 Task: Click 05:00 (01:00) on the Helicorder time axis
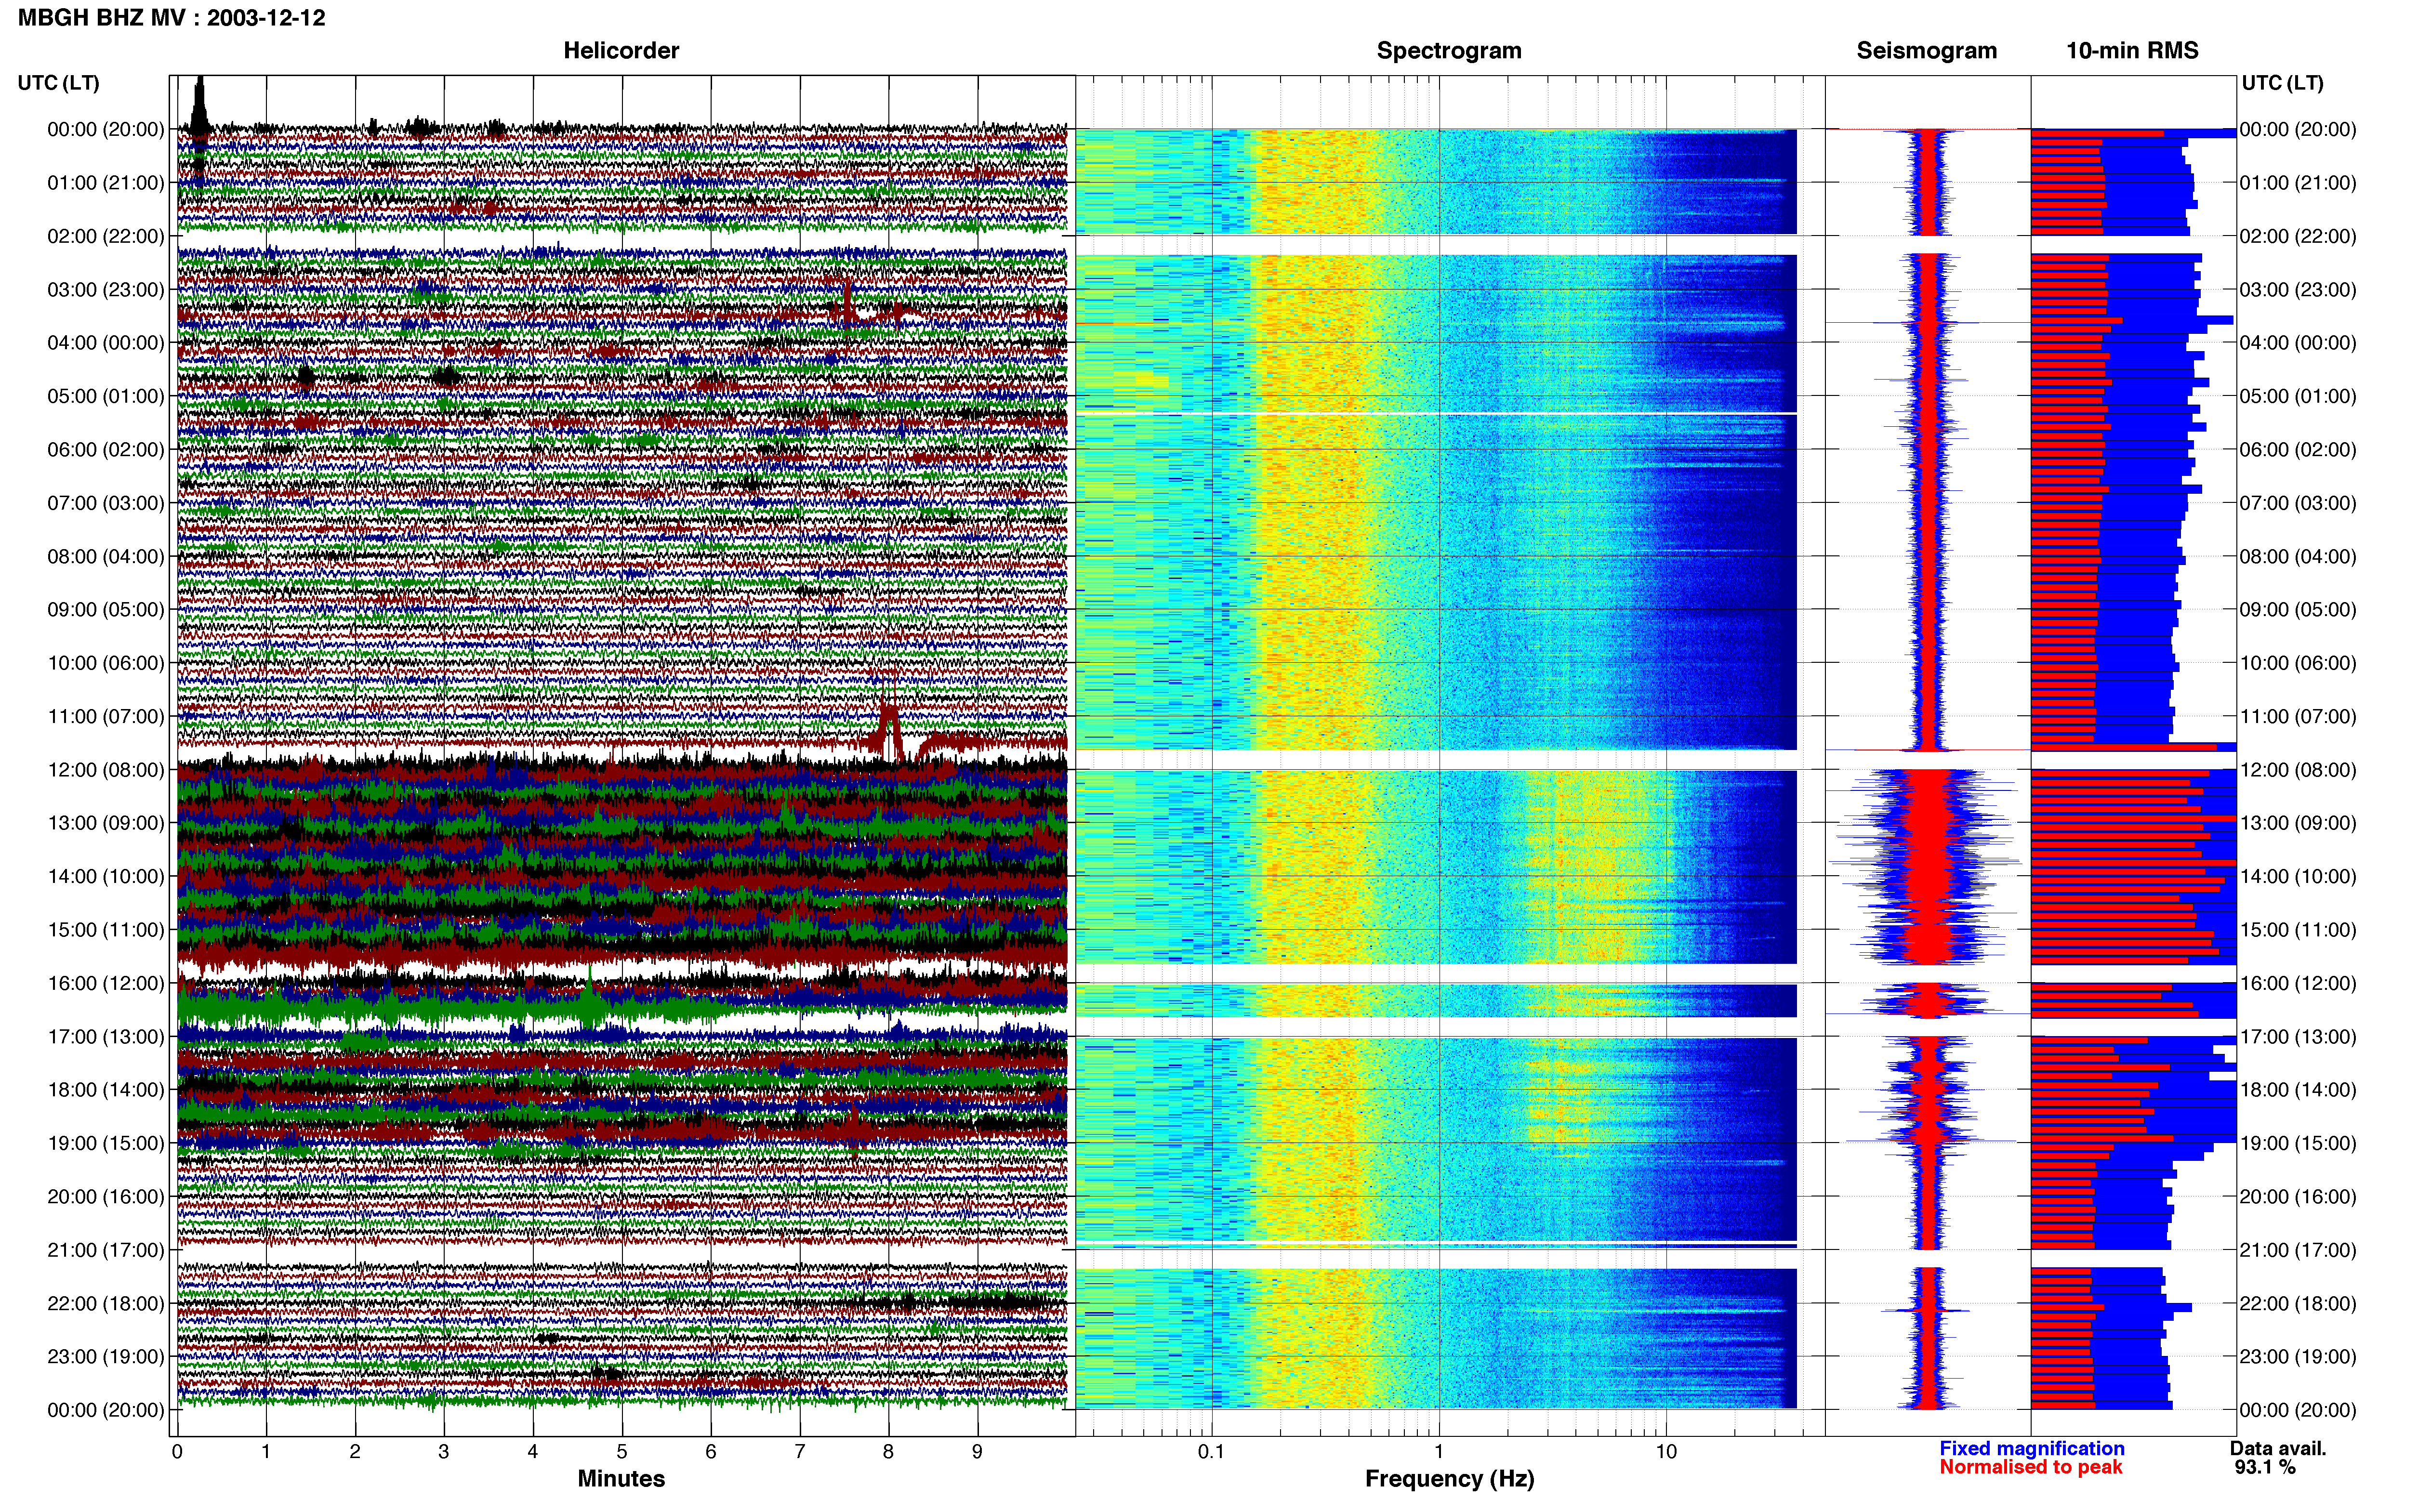105,396
